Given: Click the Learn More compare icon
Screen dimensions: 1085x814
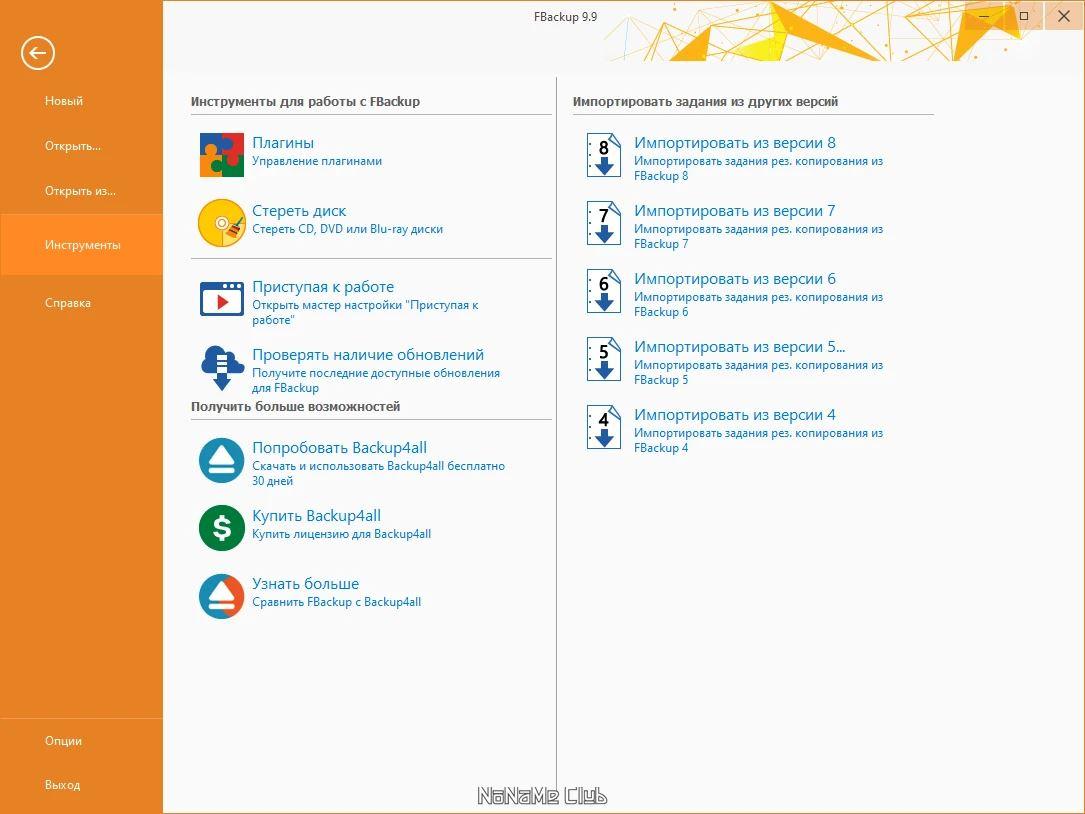Looking at the screenshot, I should tap(221, 596).
